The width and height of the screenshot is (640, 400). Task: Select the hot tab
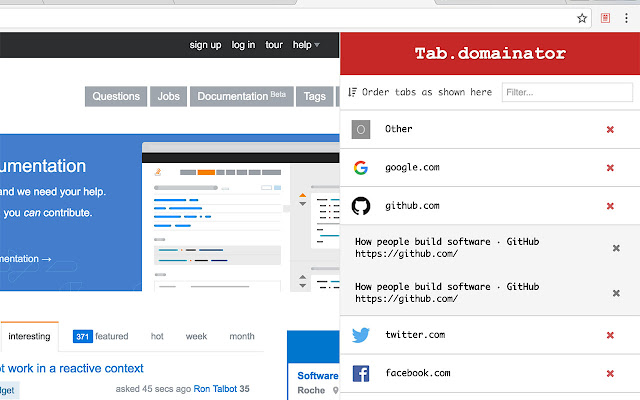click(x=157, y=336)
